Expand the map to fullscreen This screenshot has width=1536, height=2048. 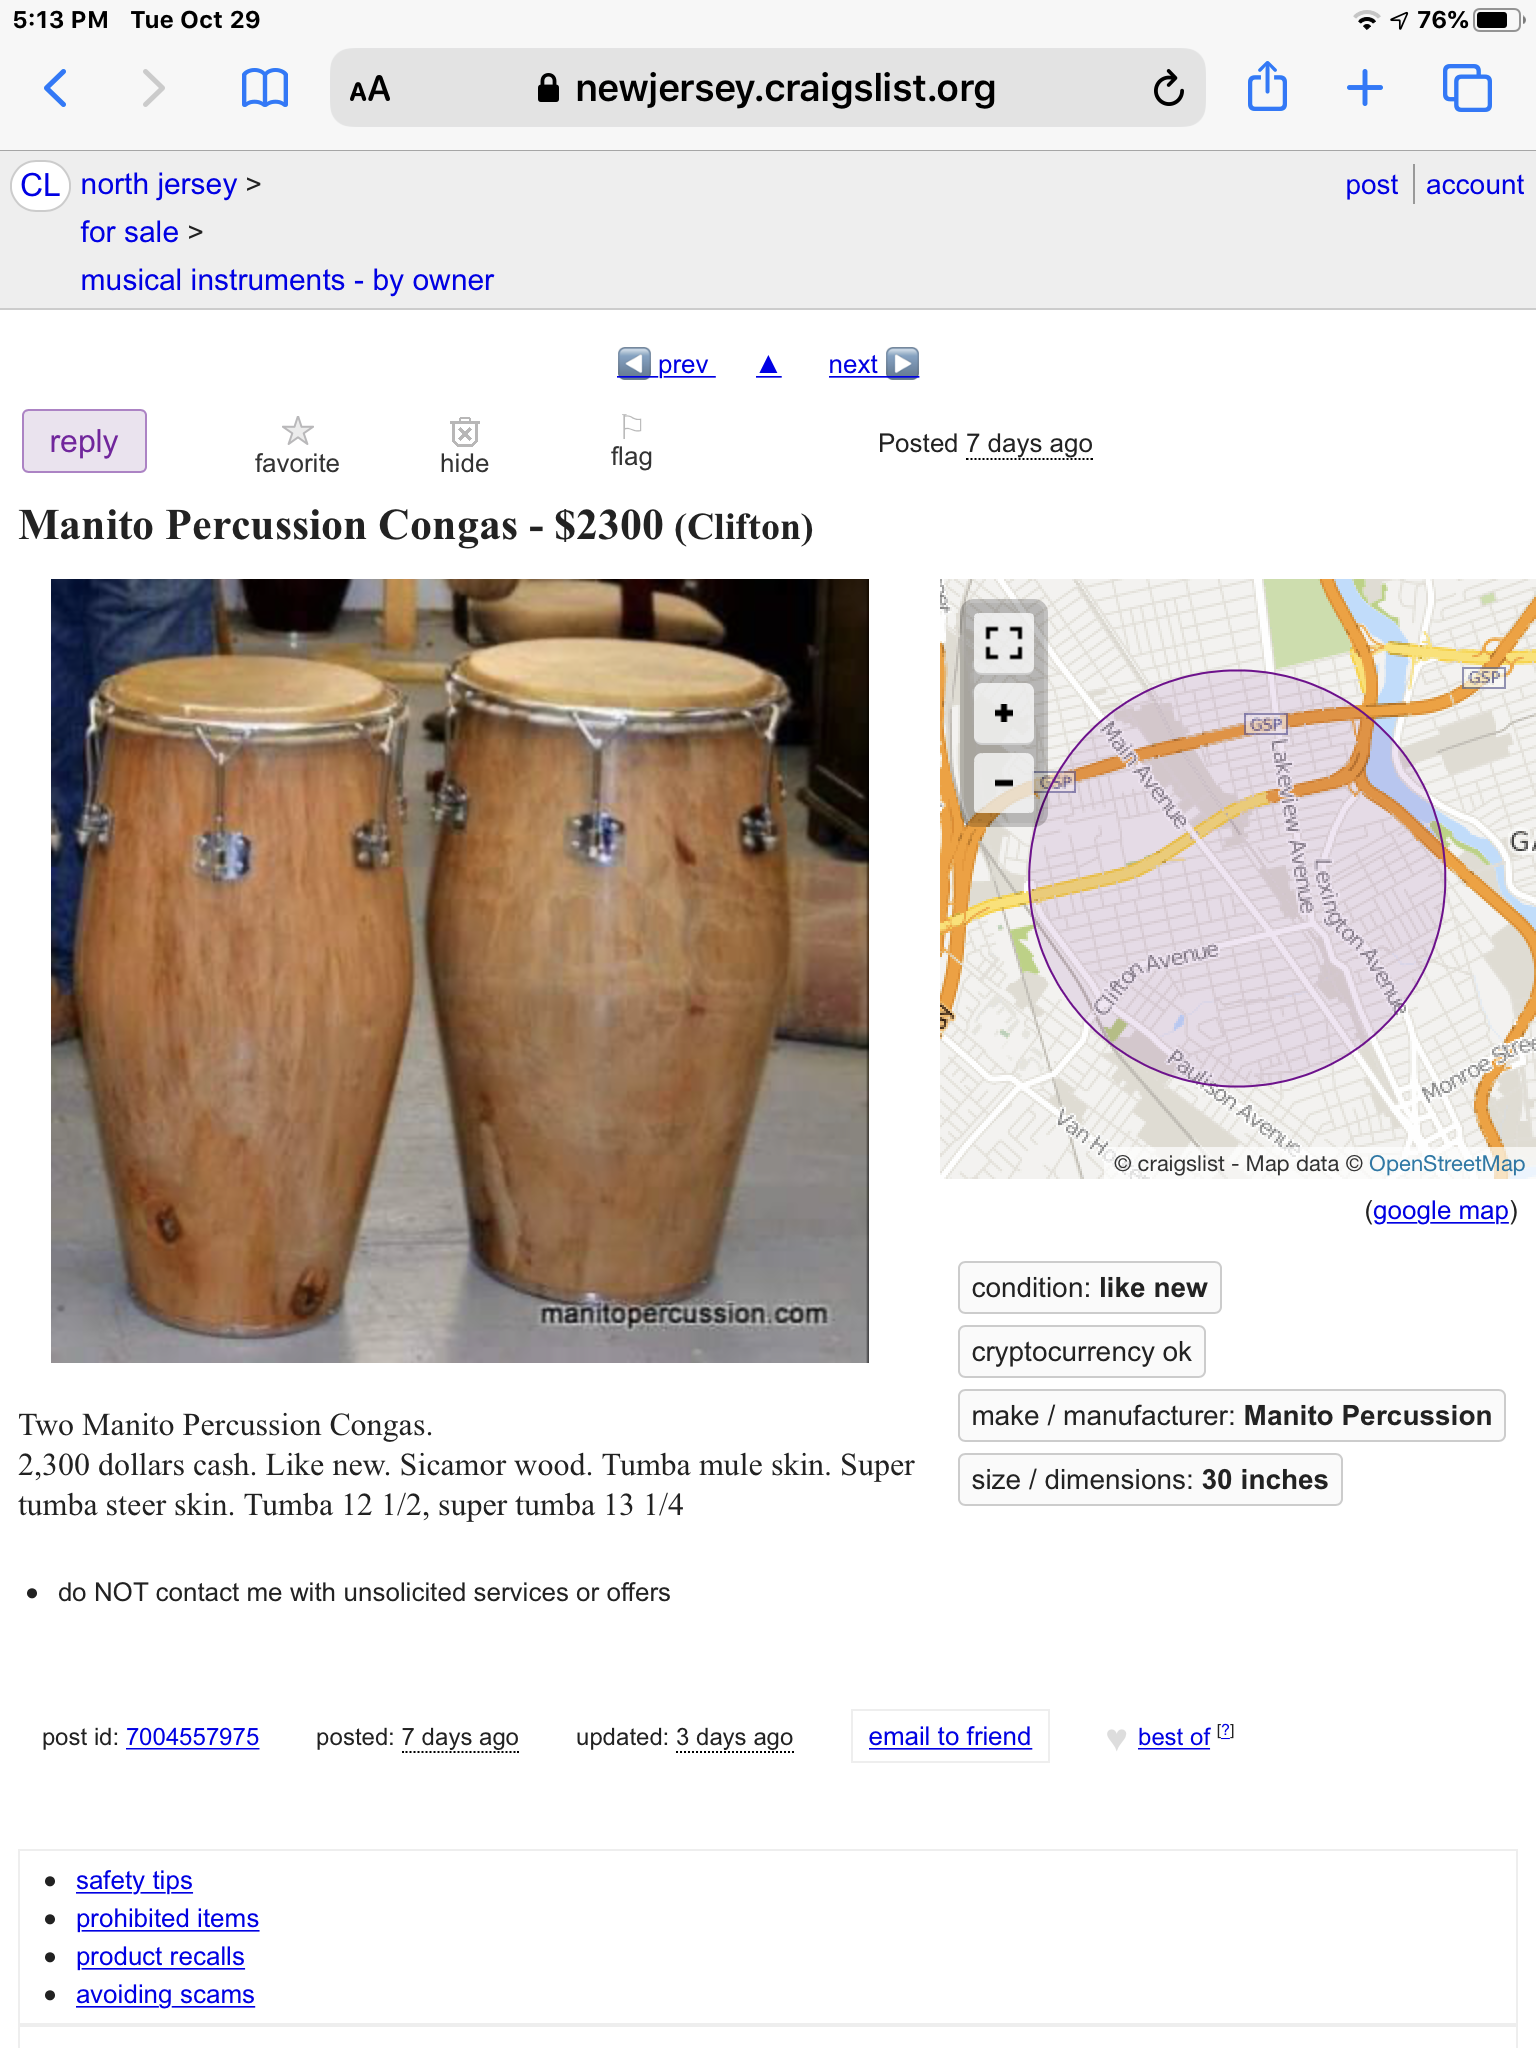(1004, 642)
